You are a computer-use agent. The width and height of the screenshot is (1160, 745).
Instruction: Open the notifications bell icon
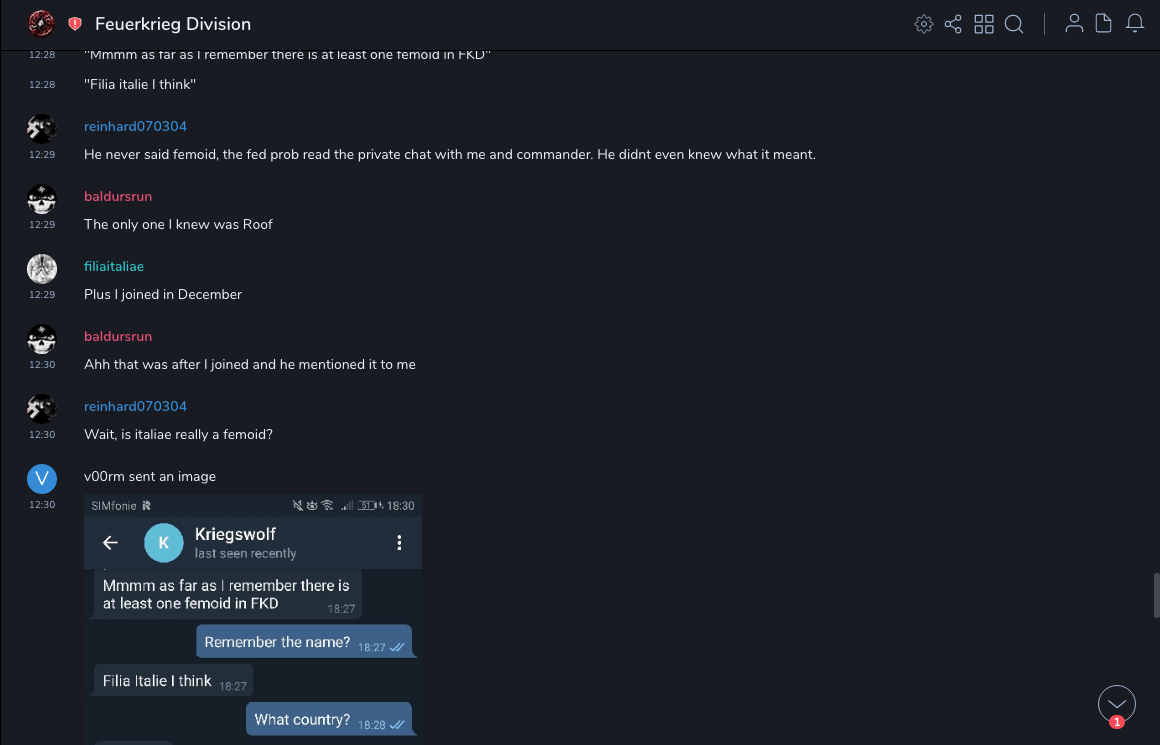(x=1135, y=24)
